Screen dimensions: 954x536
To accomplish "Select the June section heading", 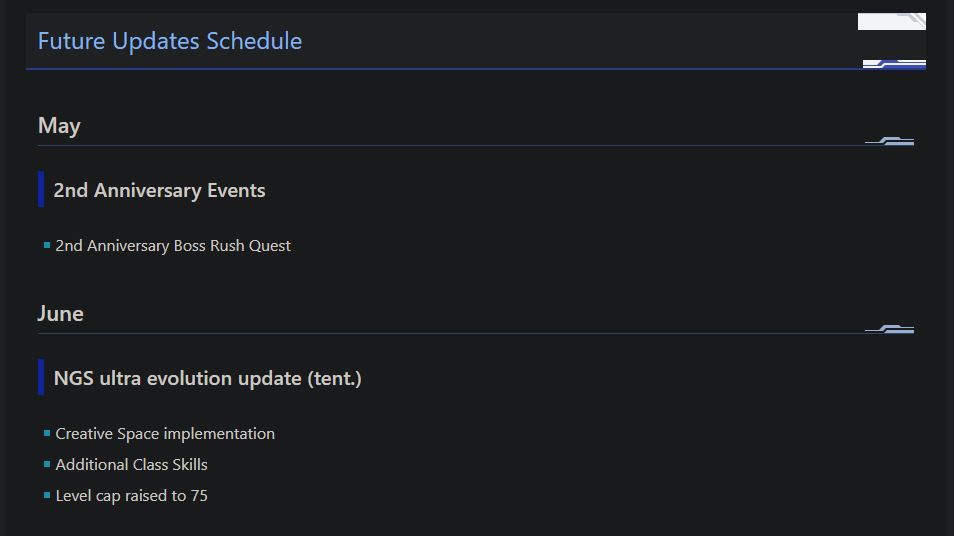I will 60,314.
